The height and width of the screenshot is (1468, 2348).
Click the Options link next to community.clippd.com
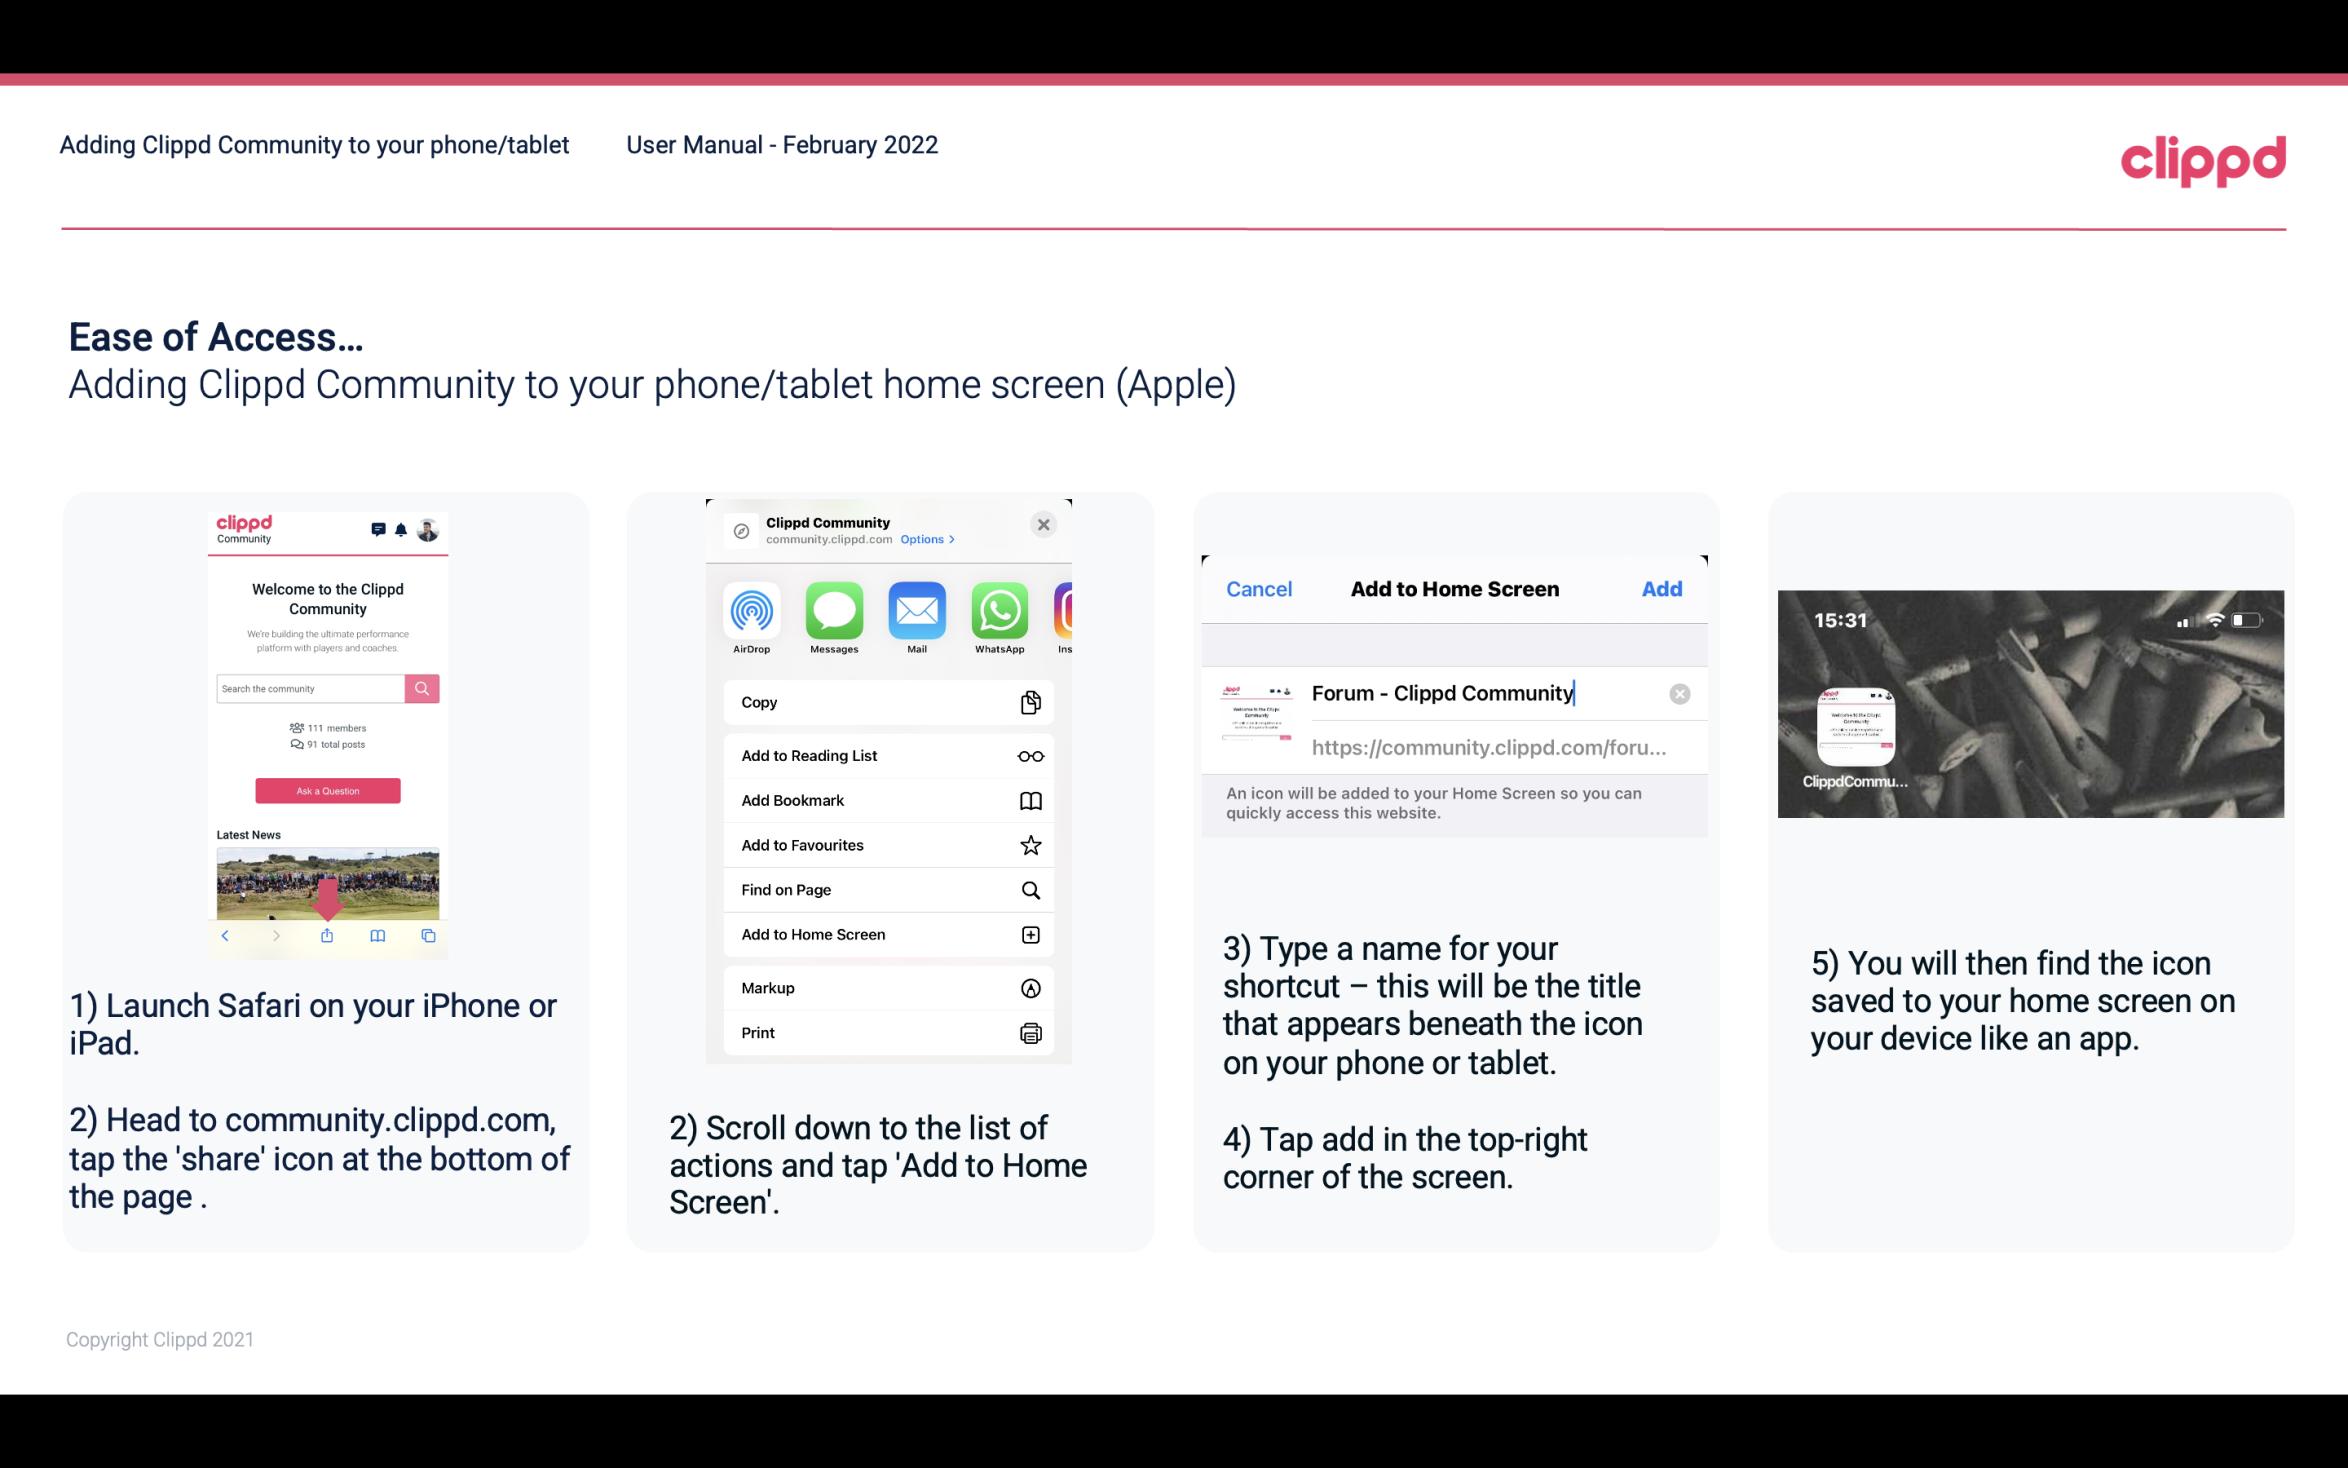[923, 540]
